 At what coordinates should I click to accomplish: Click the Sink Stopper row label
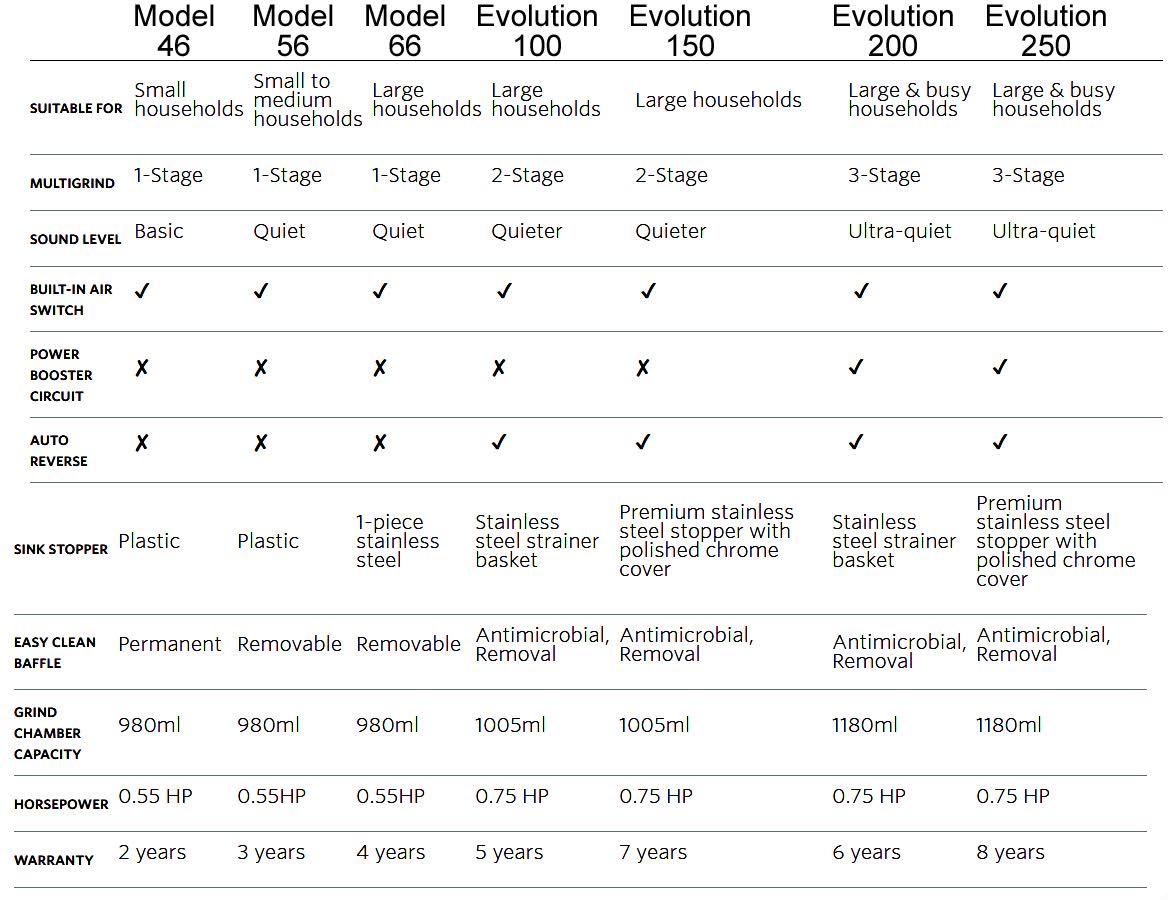61,549
